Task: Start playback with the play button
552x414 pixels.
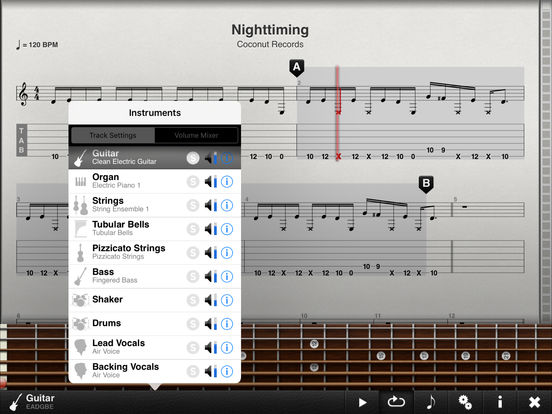Action: (x=362, y=402)
